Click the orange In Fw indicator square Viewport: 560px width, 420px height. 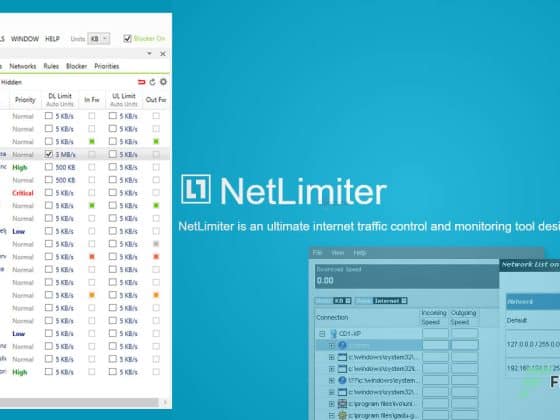coord(92,295)
